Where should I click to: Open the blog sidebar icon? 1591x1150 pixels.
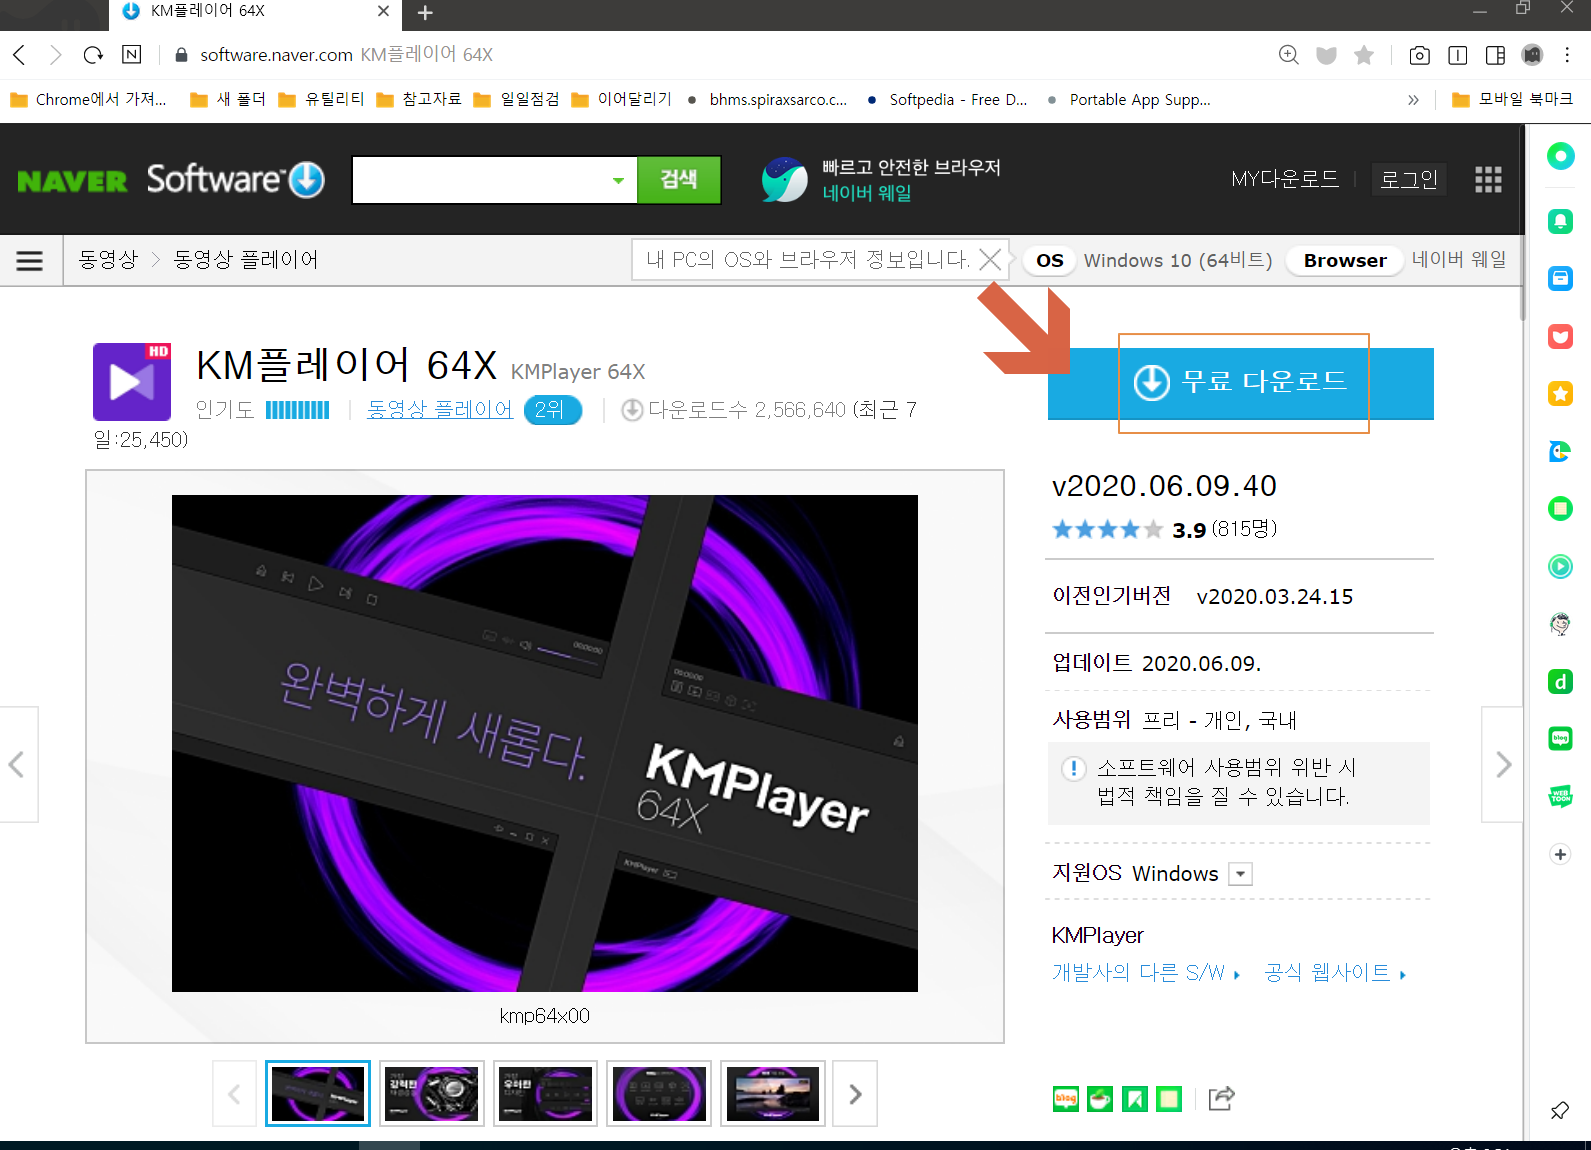pos(1560,739)
